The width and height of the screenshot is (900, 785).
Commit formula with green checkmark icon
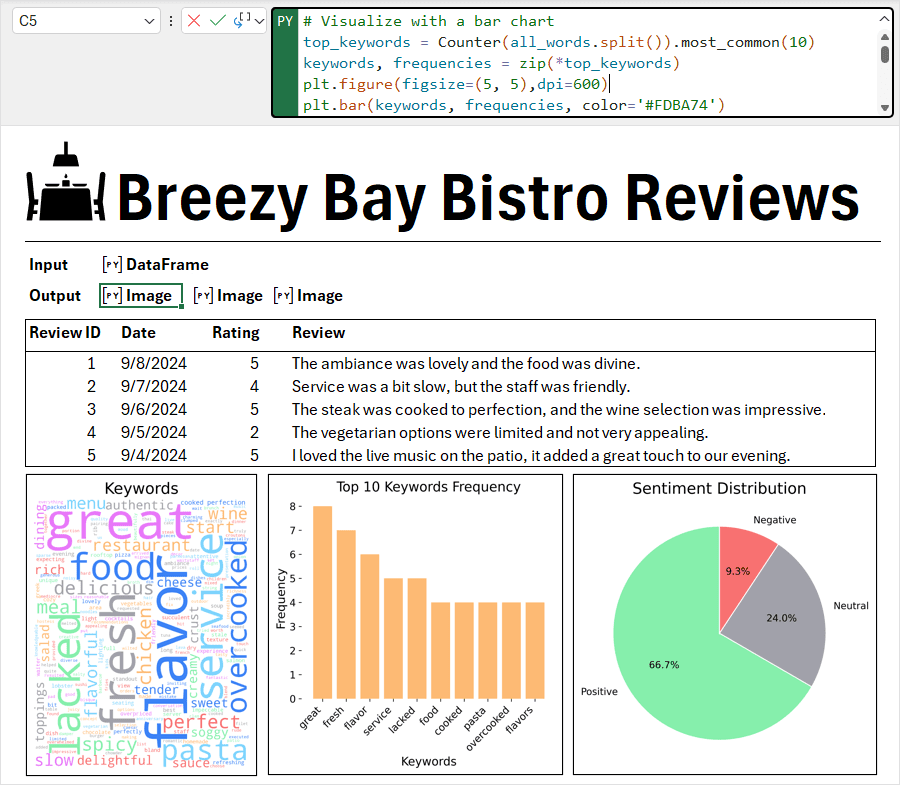click(x=218, y=21)
